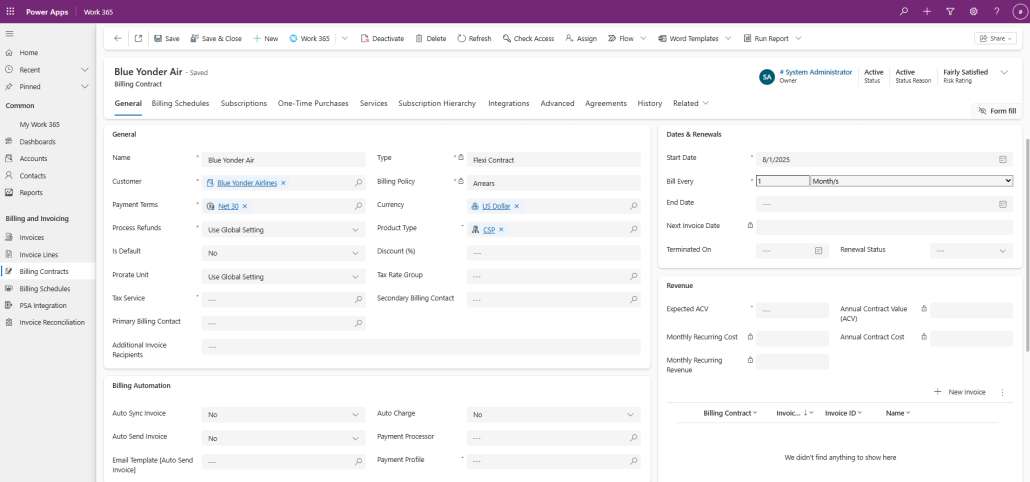1030x482 pixels.
Task: Open record in new window icon
Action: pos(138,38)
